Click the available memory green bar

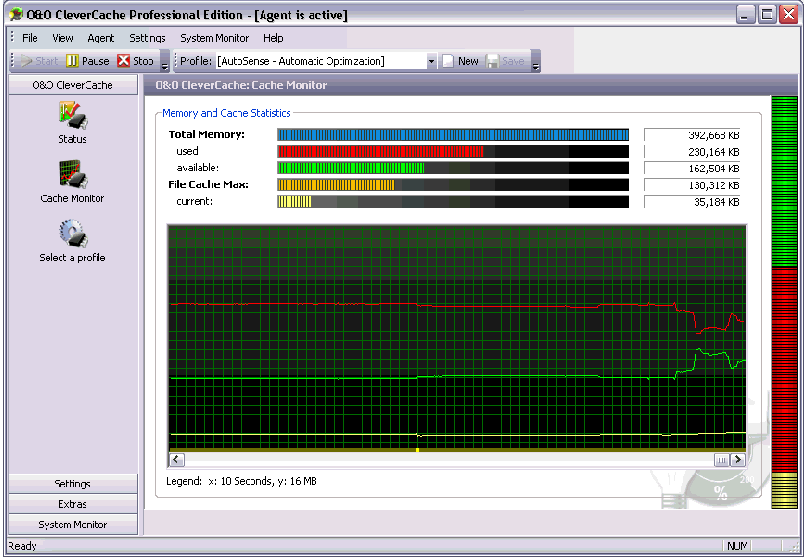(351, 168)
